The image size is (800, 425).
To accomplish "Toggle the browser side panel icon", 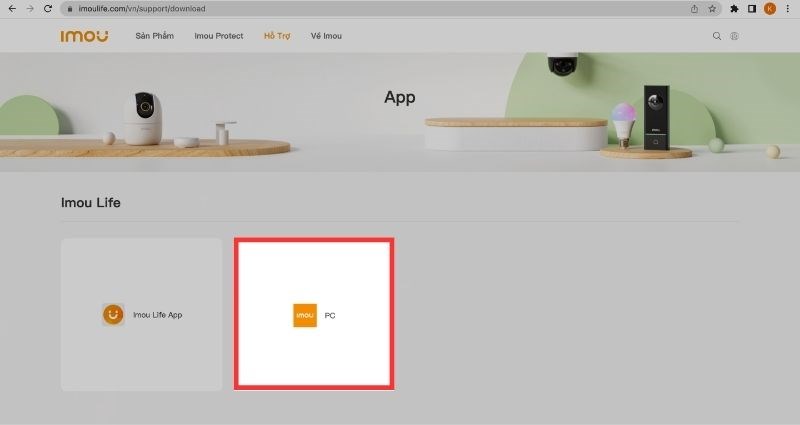I will click(752, 9).
